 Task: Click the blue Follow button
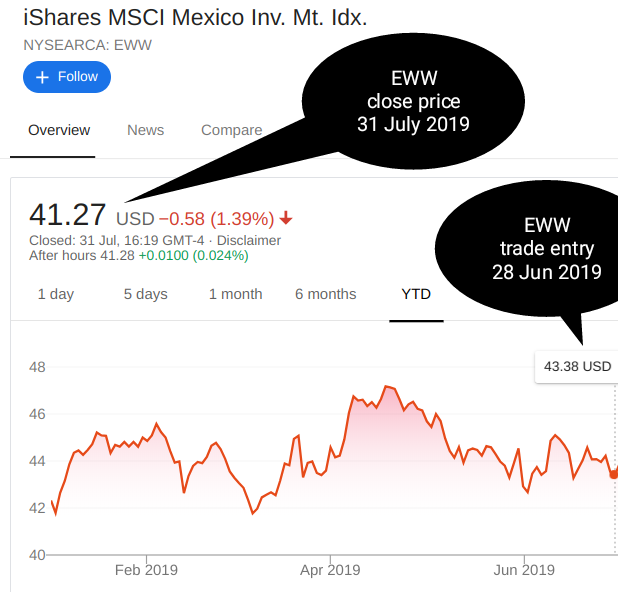[67, 77]
